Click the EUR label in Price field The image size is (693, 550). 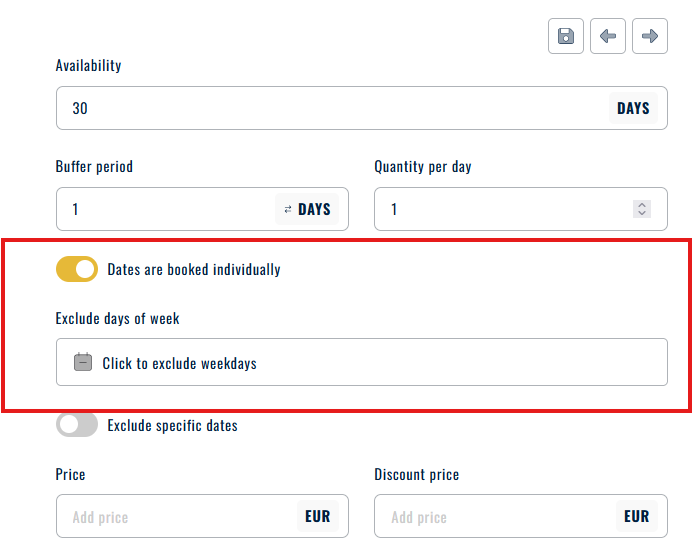[x=318, y=517]
